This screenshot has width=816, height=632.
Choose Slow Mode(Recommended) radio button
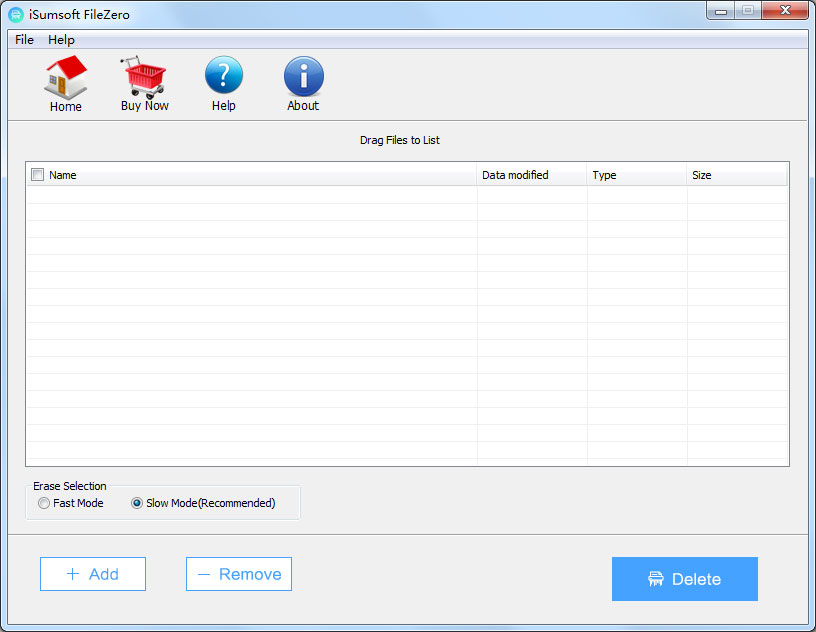tap(137, 504)
